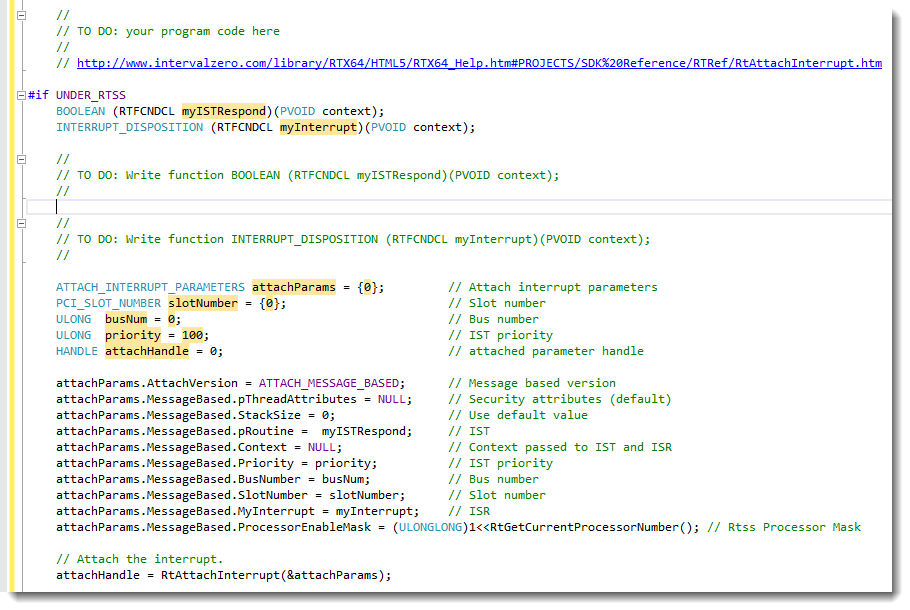The height and width of the screenshot is (610, 910).
Task: Click the "// Context passed to IST and ISR" comment
Action: [x=560, y=447]
